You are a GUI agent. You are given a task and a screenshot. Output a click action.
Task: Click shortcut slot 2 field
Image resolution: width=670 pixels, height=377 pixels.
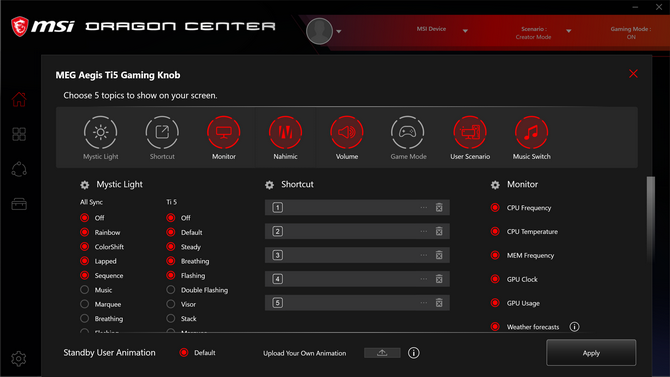[357, 231]
